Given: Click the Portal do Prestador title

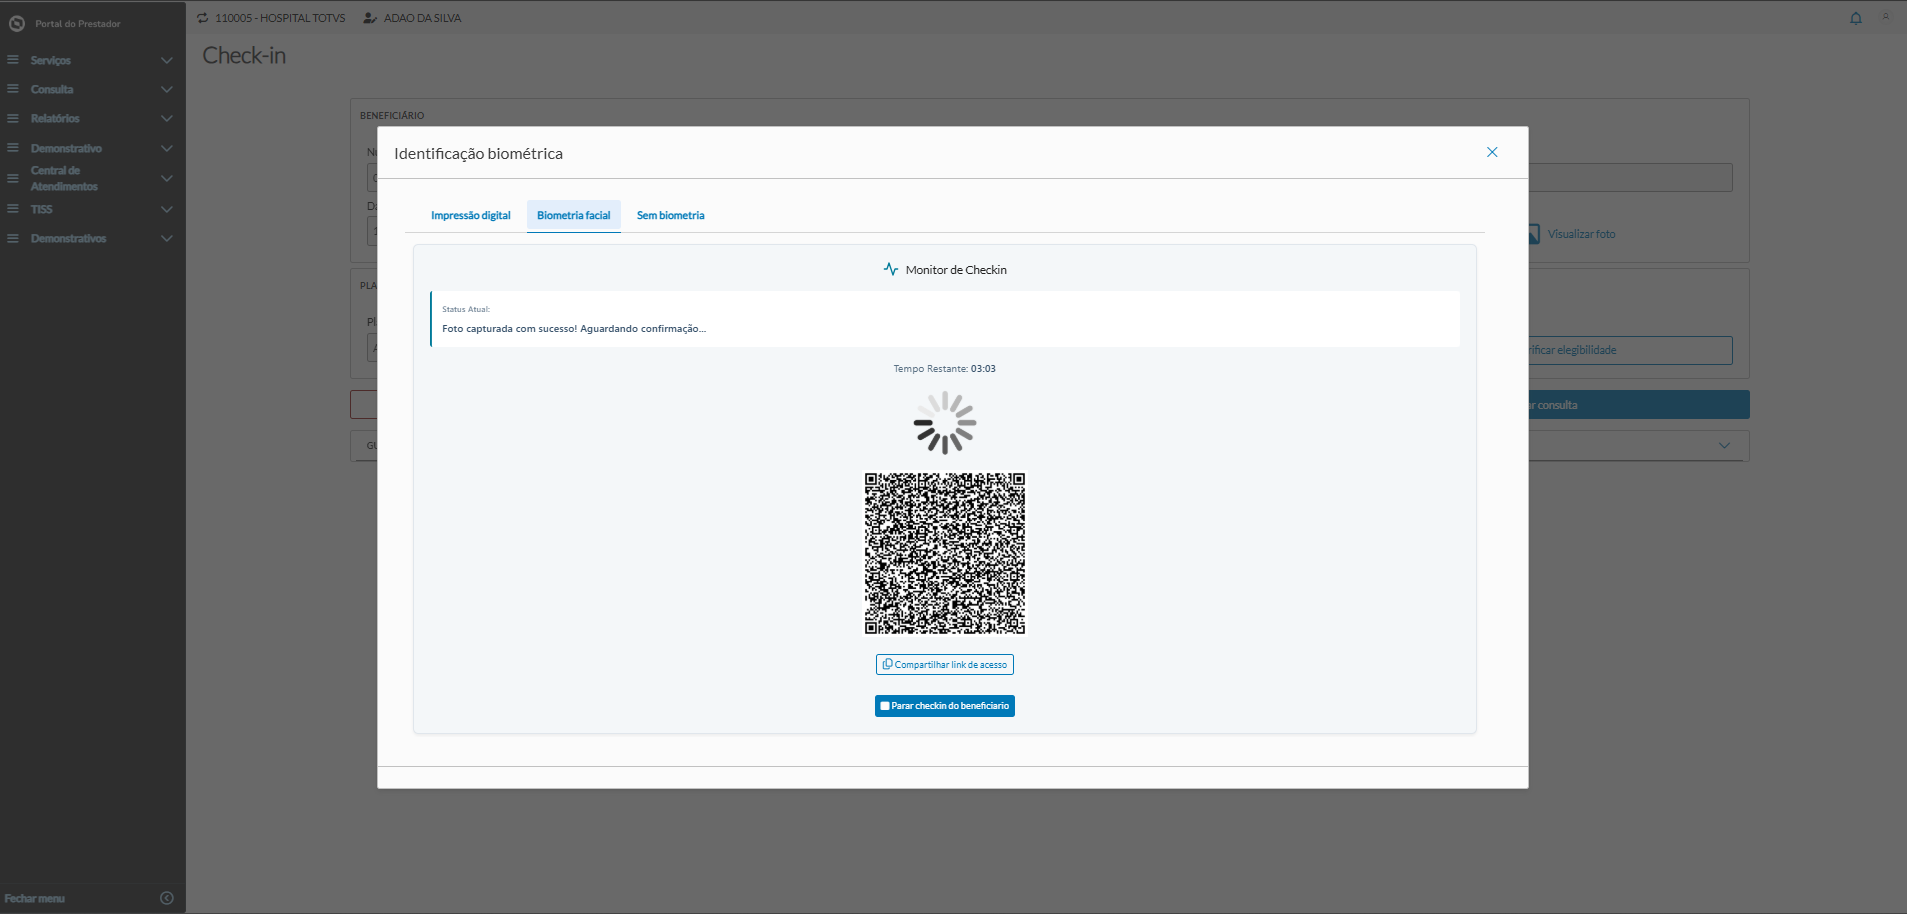Looking at the screenshot, I should (78, 24).
